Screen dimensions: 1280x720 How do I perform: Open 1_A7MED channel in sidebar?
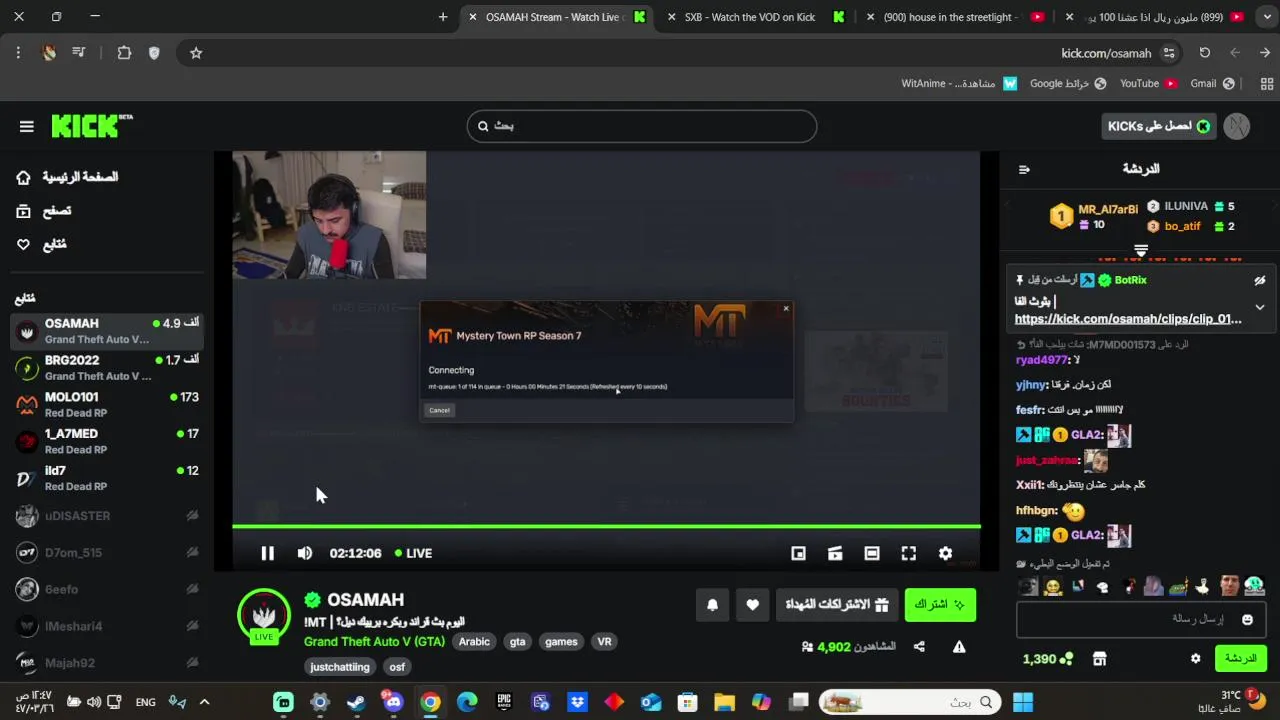[x=107, y=441]
